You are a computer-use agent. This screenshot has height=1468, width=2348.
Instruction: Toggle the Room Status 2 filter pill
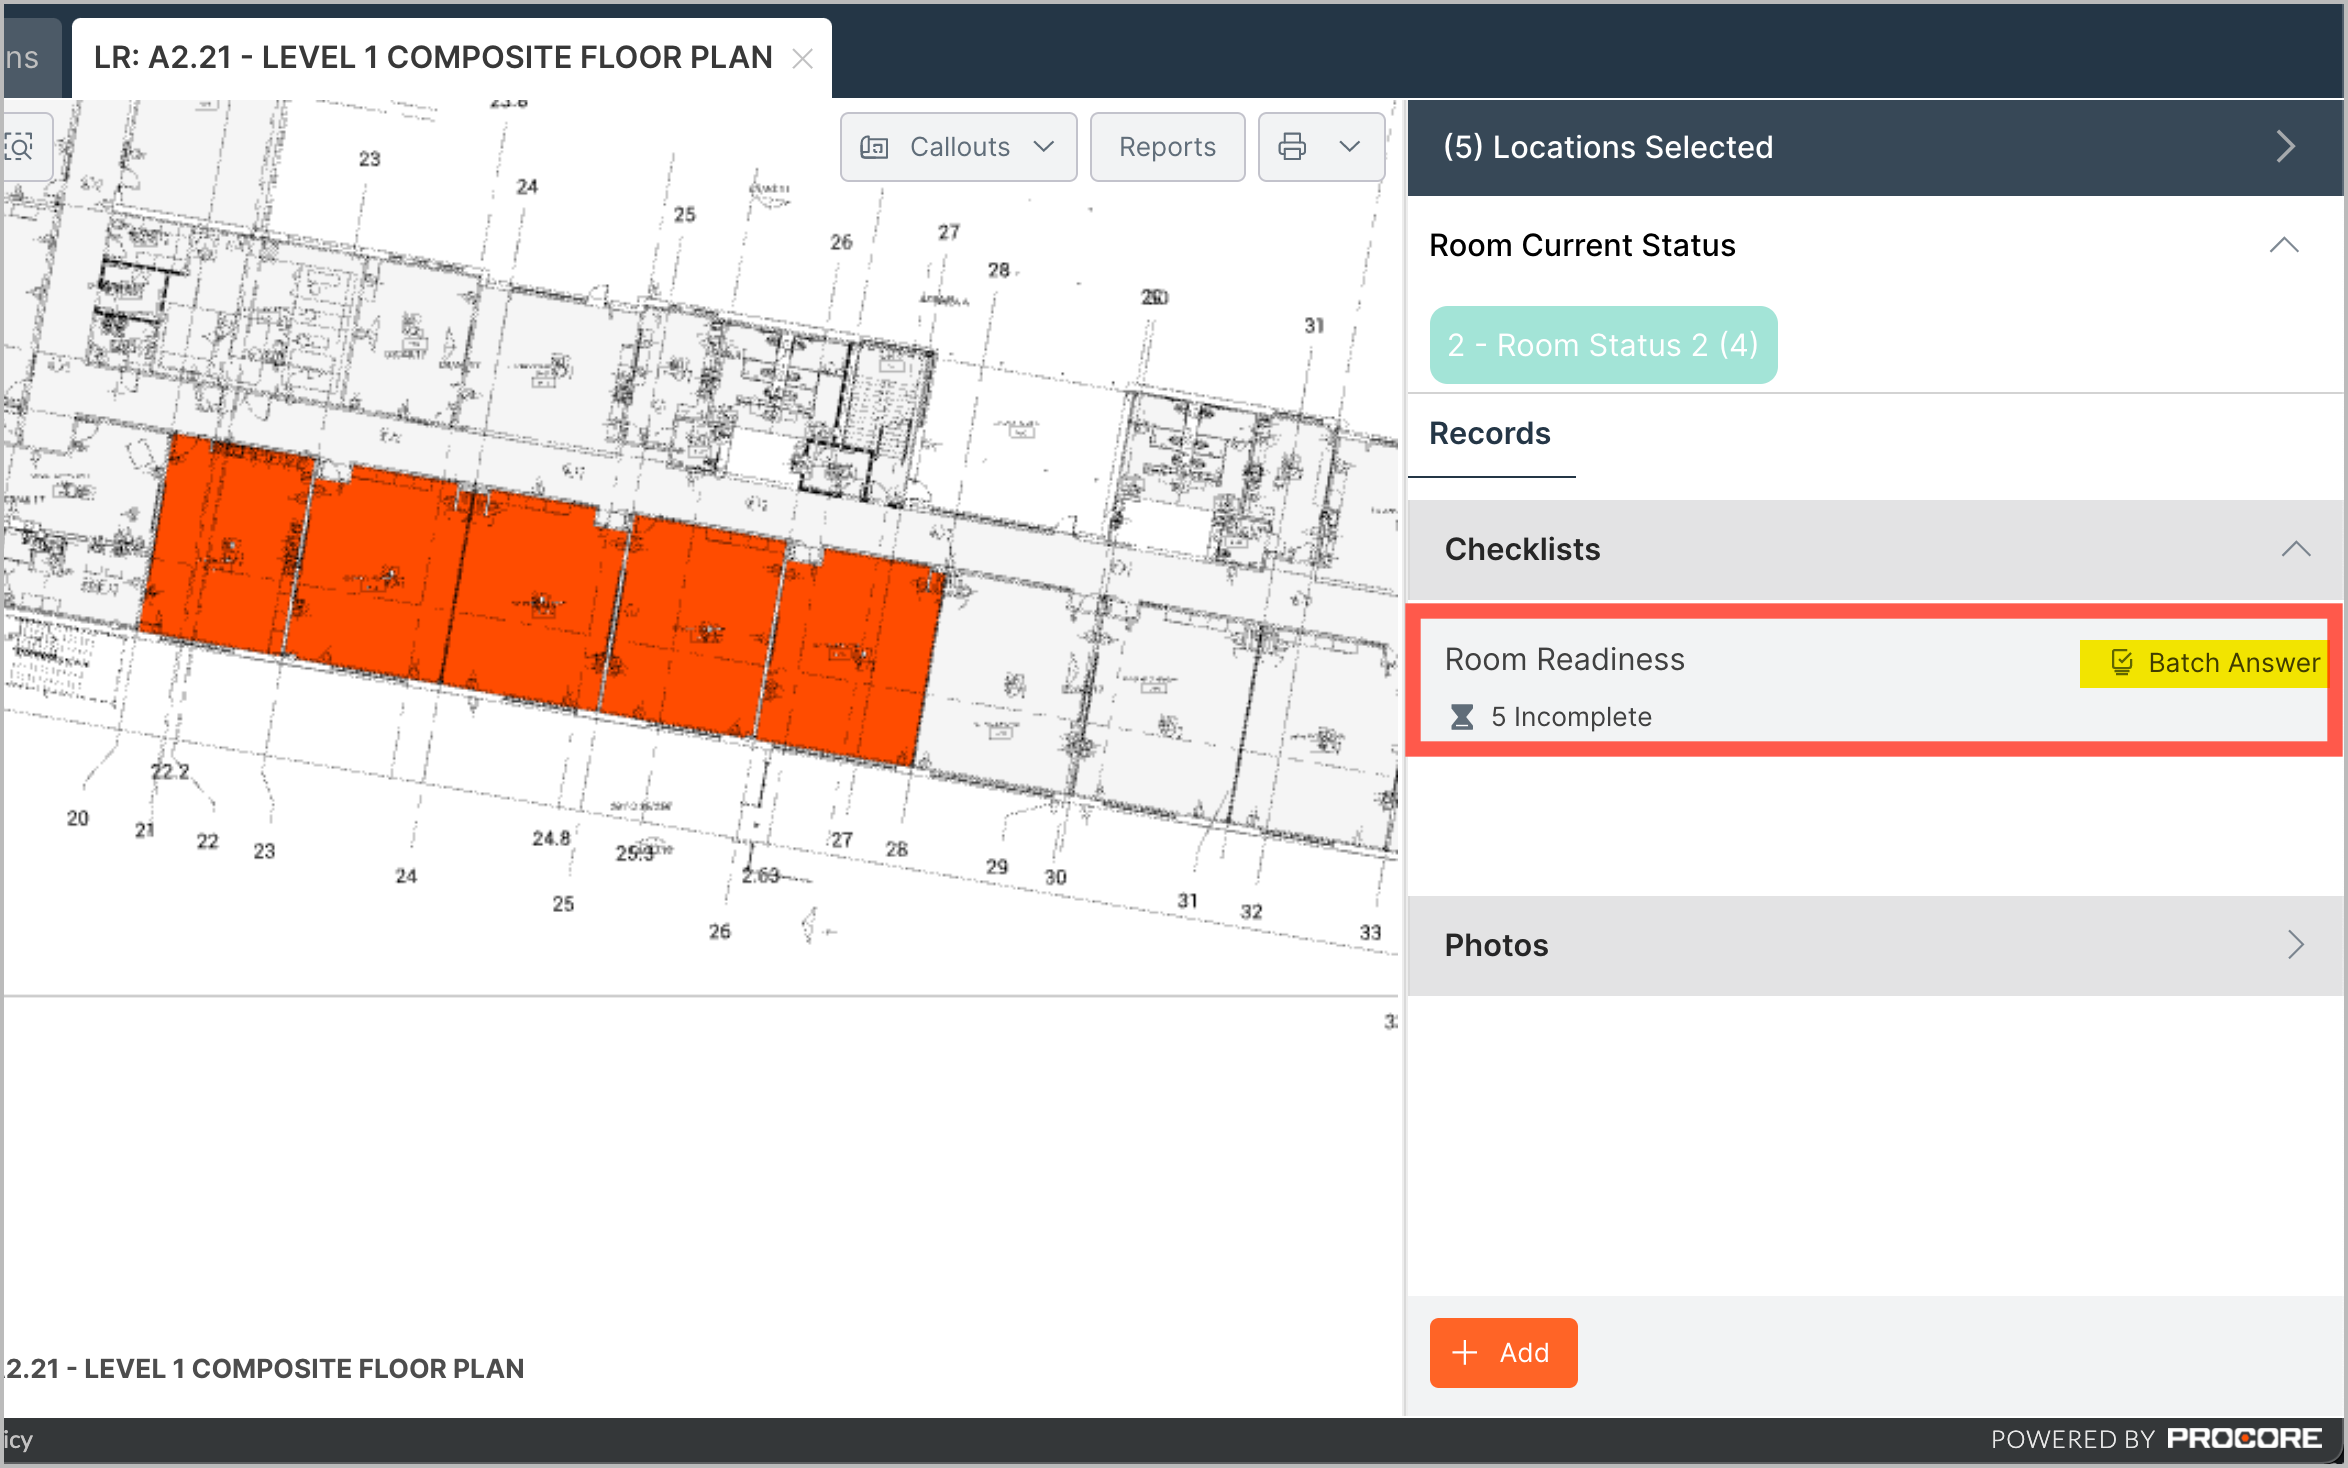(x=1602, y=344)
